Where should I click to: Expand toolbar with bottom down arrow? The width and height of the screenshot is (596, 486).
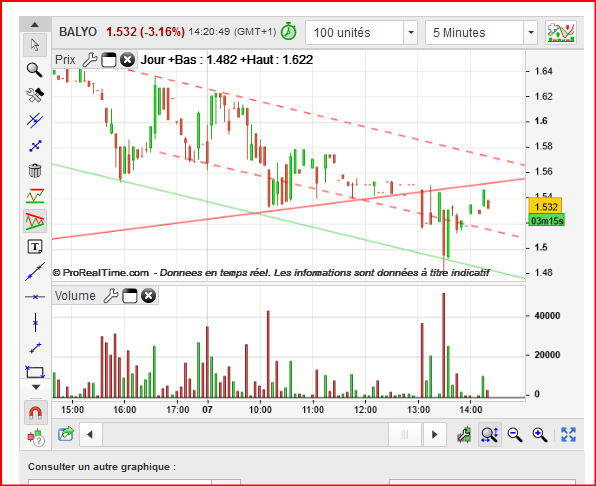click(x=36, y=387)
